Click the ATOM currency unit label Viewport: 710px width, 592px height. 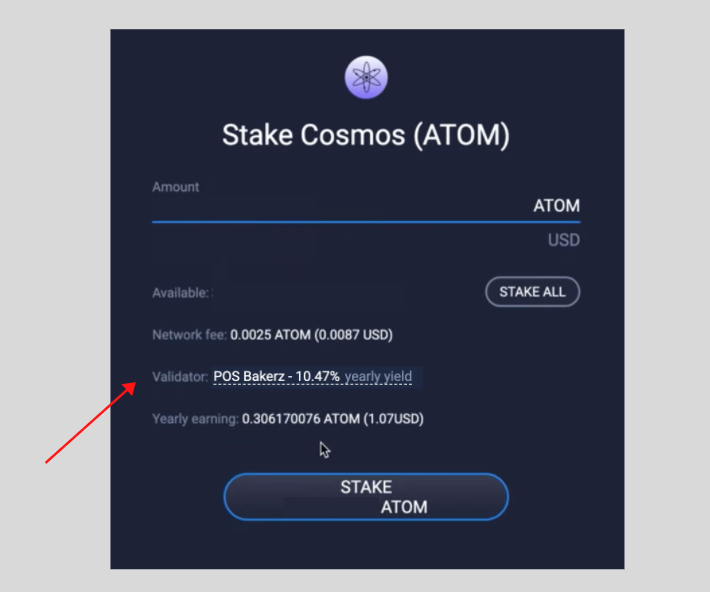pyautogui.click(x=556, y=206)
